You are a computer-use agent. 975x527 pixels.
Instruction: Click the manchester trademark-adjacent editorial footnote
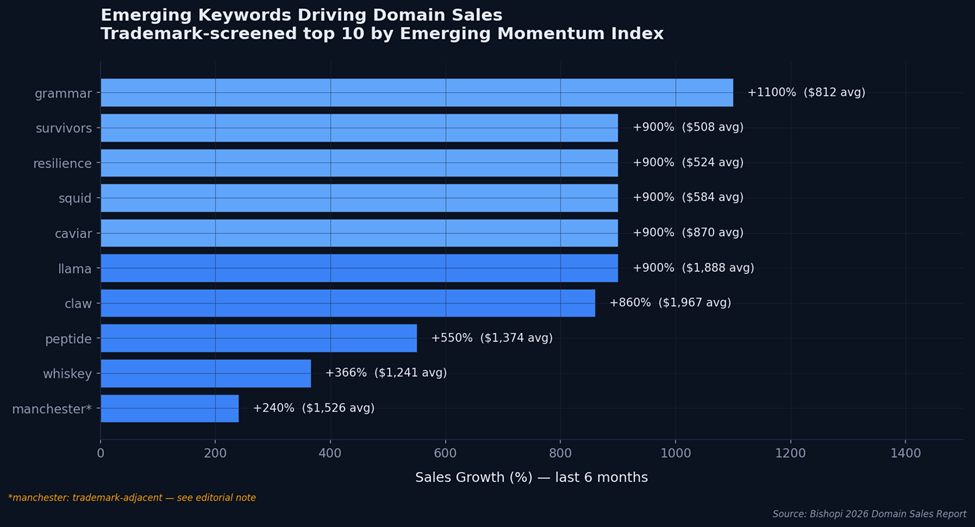[x=132, y=498]
